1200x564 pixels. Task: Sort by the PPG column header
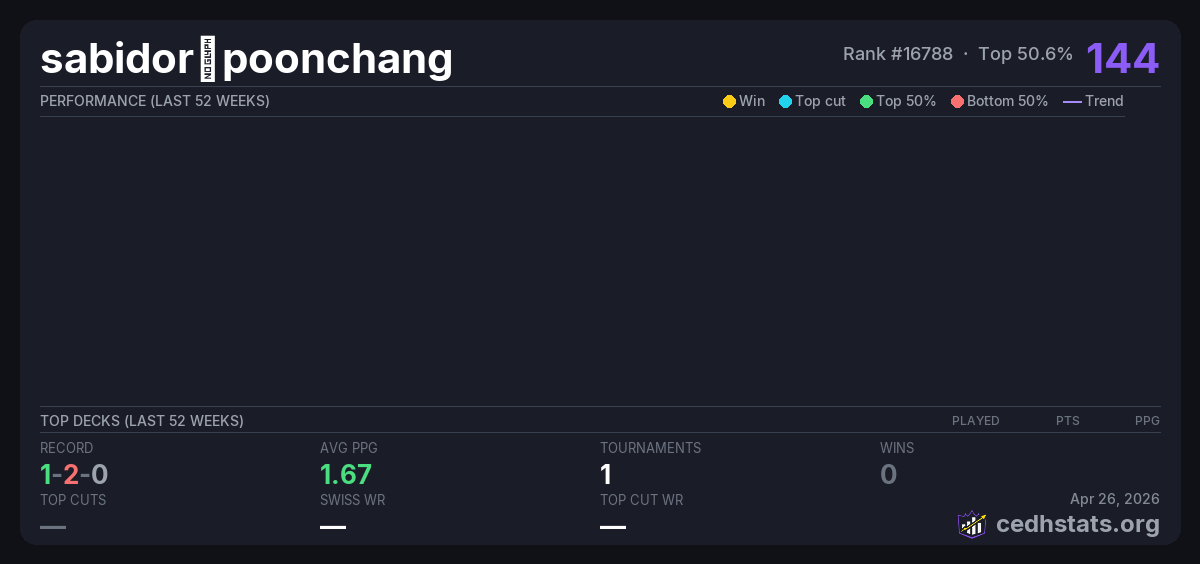pos(1147,421)
